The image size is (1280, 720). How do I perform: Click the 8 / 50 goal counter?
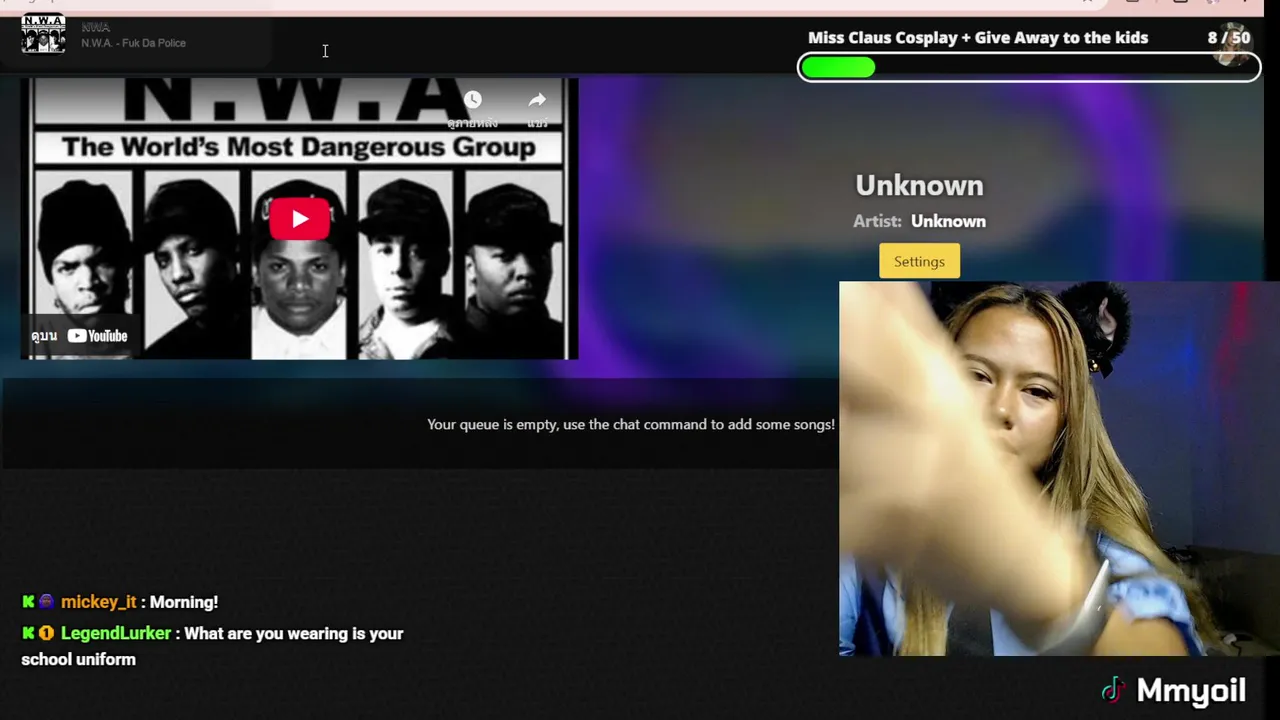pos(1229,38)
